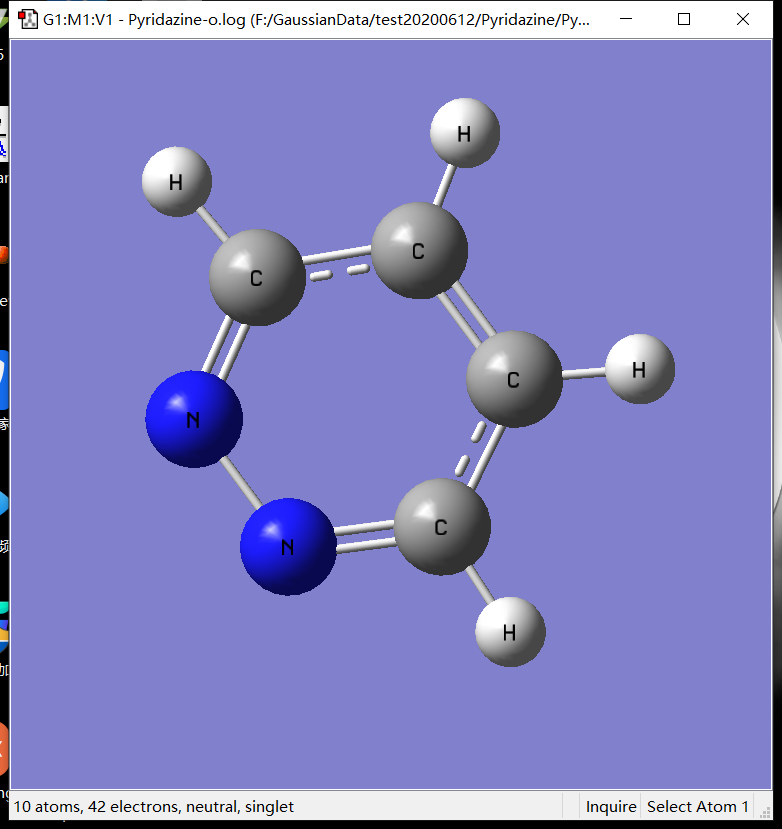This screenshot has height=829, width=782.
Task: Select the carbon bonded to the lower nitrogen
Action: coord(442,526)
